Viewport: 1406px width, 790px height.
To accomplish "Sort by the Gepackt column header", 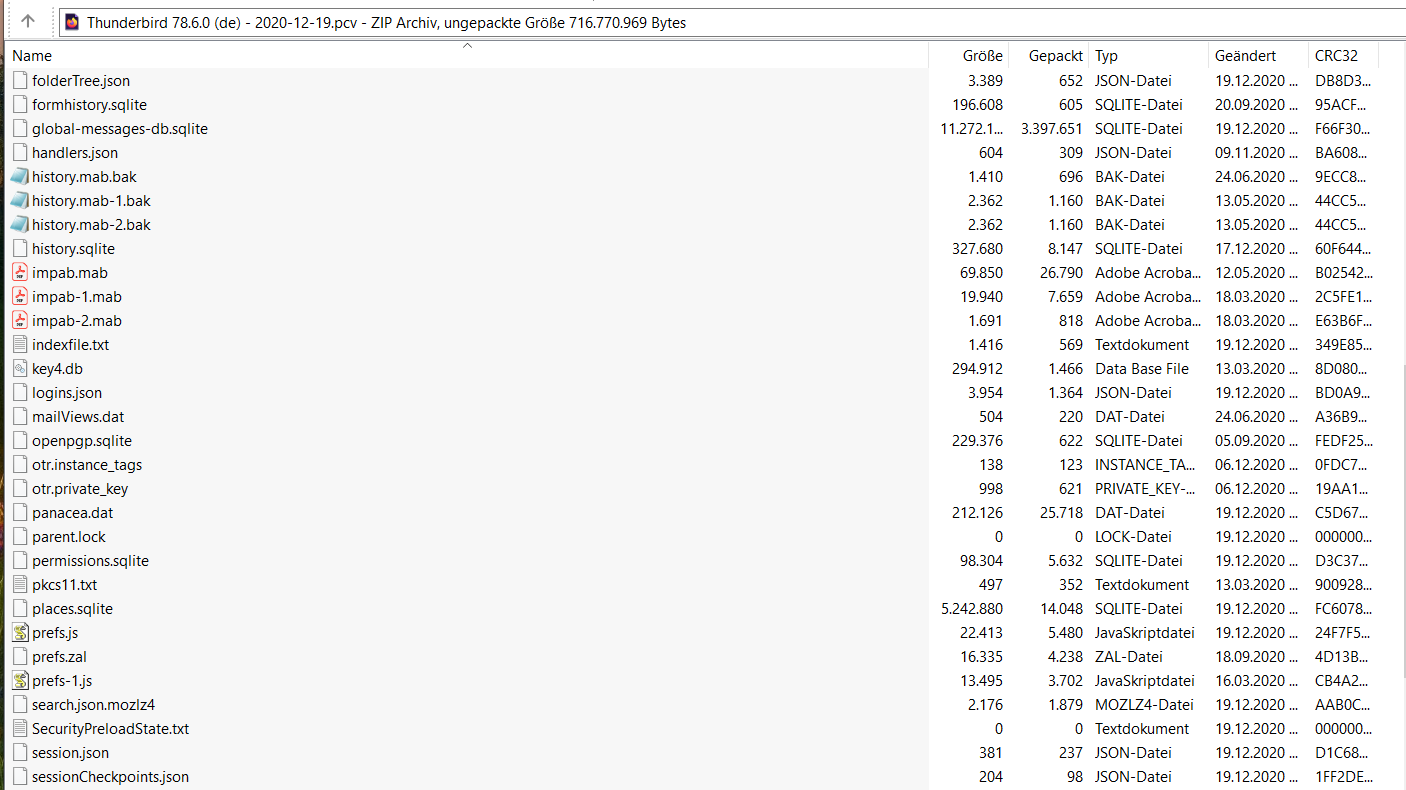I will coord(1055,56).
